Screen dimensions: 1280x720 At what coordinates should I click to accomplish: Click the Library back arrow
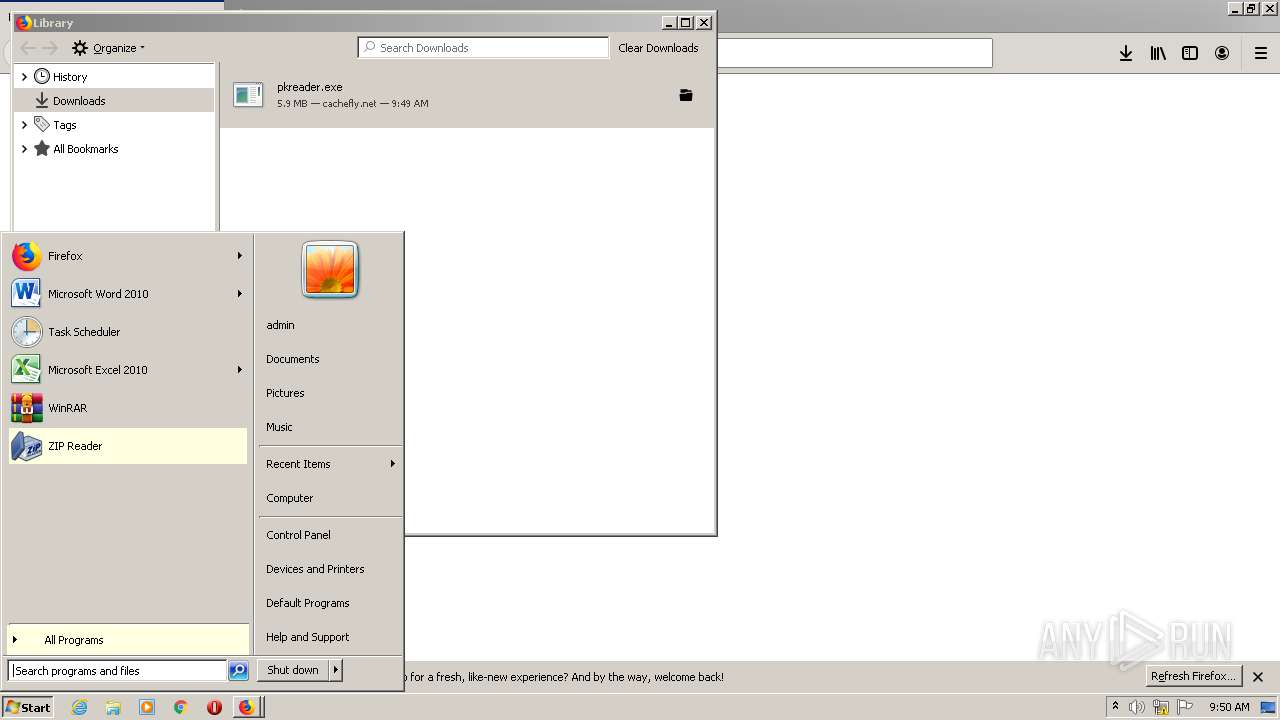[x=28, y=48]
